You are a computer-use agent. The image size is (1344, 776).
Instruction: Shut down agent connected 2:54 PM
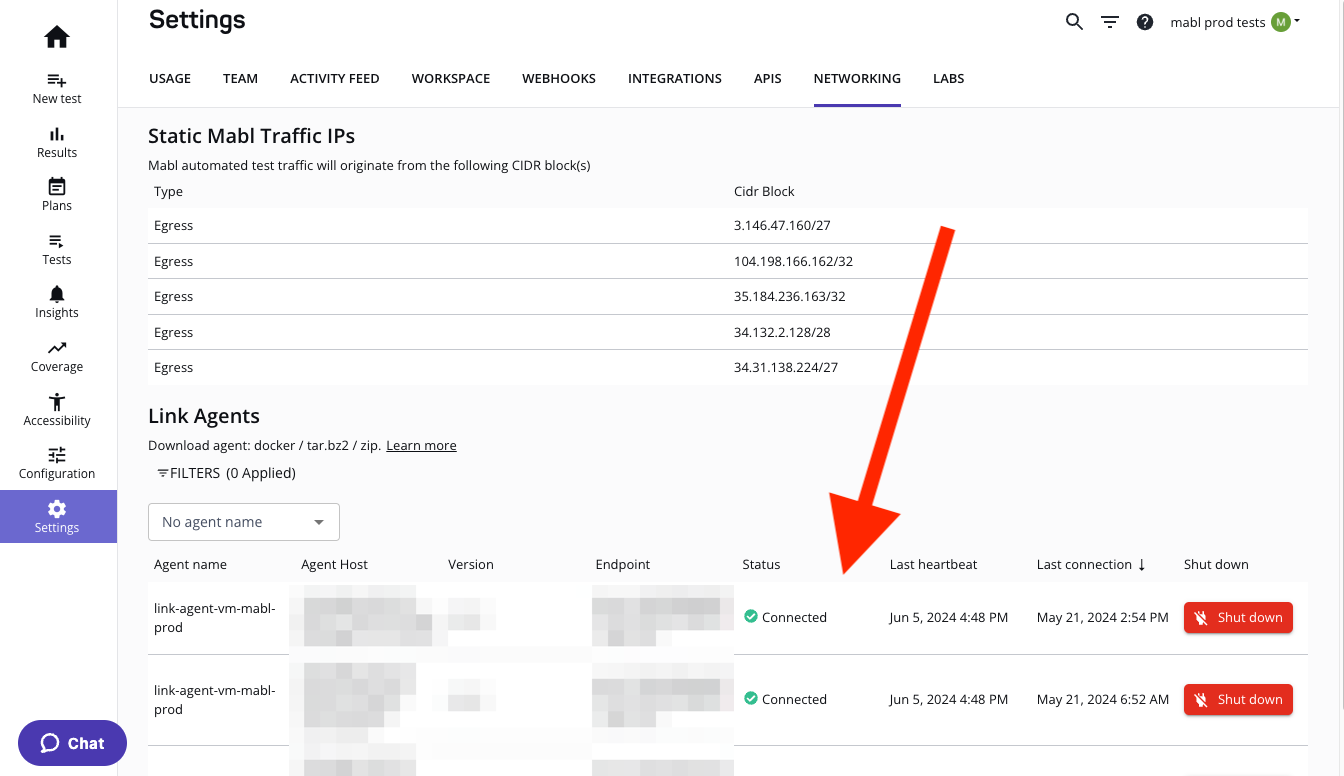[1238, 618]
